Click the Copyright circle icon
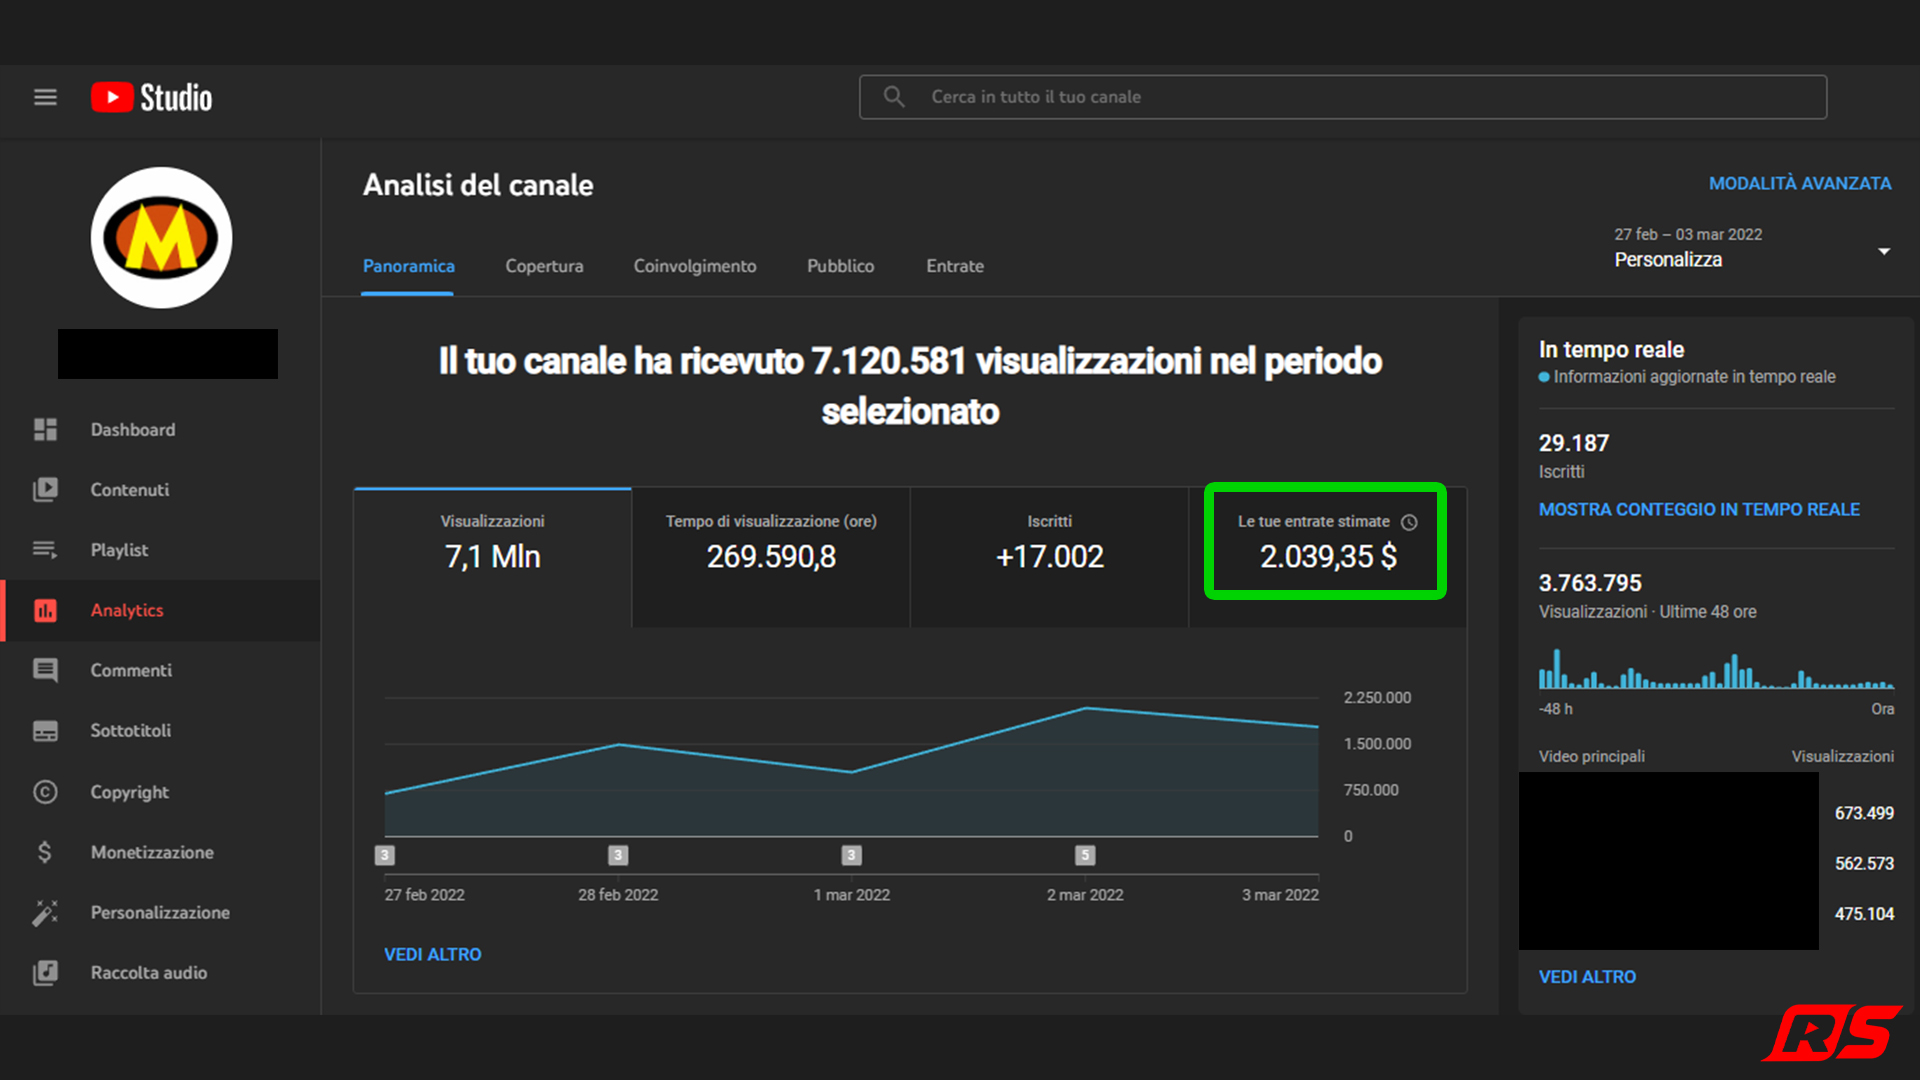The image size is (1920, 1080). (45, 792)
